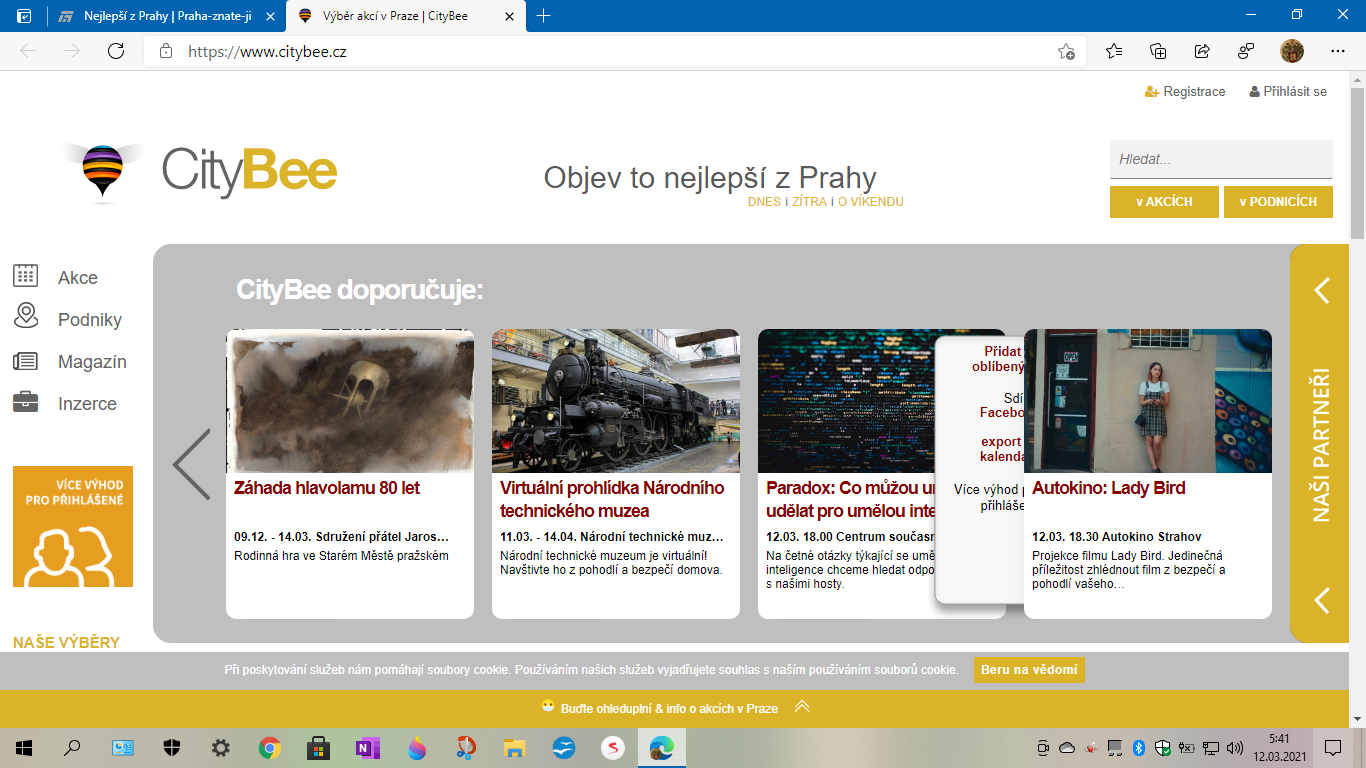Open Akce calendar icon in sidebar
The image size is (1366, 768).
coord(26,276)
